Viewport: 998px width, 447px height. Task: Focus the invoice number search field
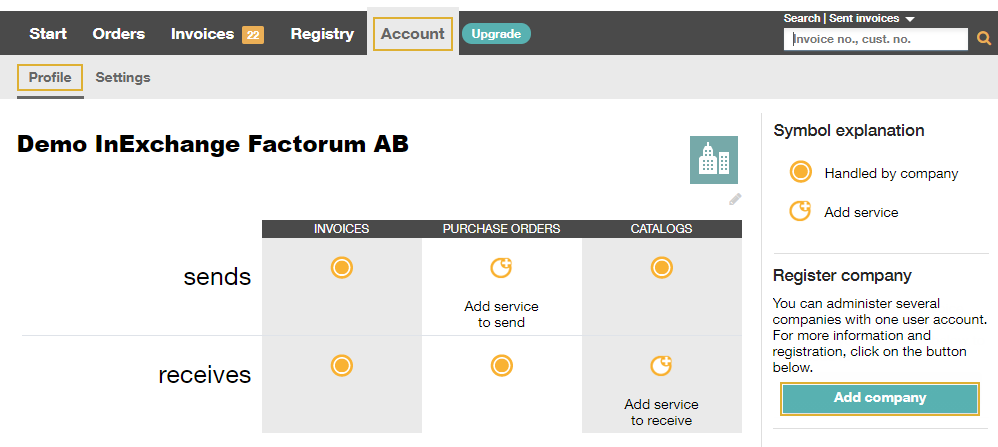coord(876,39)
